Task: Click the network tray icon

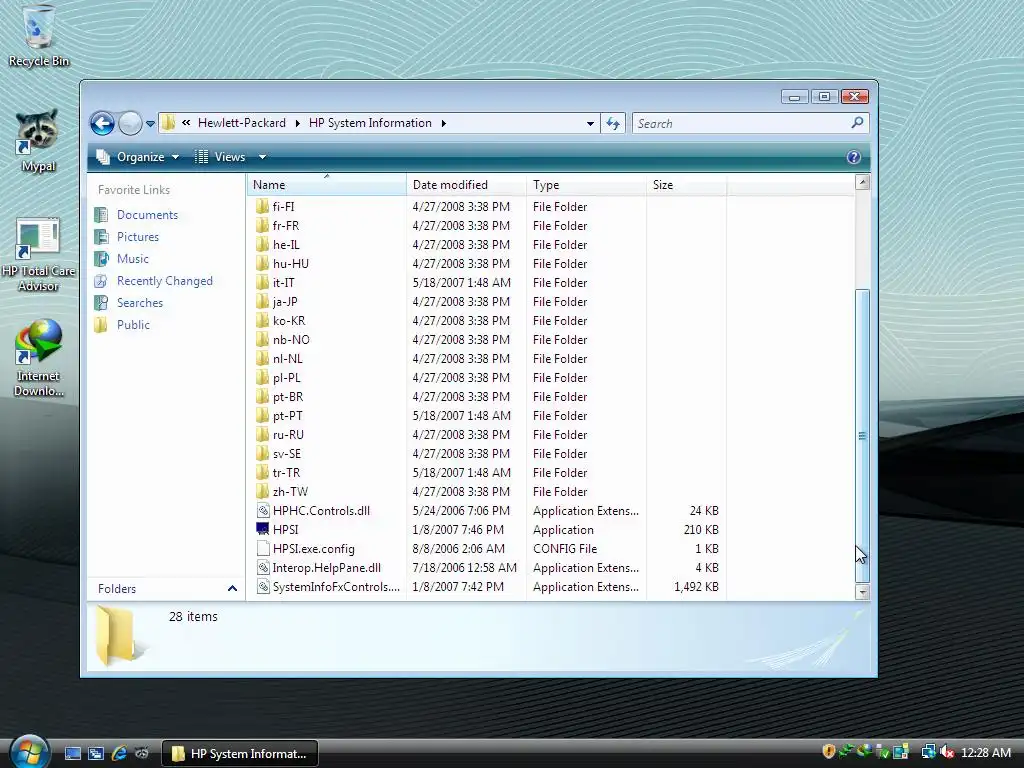Action: click(928, 752)
